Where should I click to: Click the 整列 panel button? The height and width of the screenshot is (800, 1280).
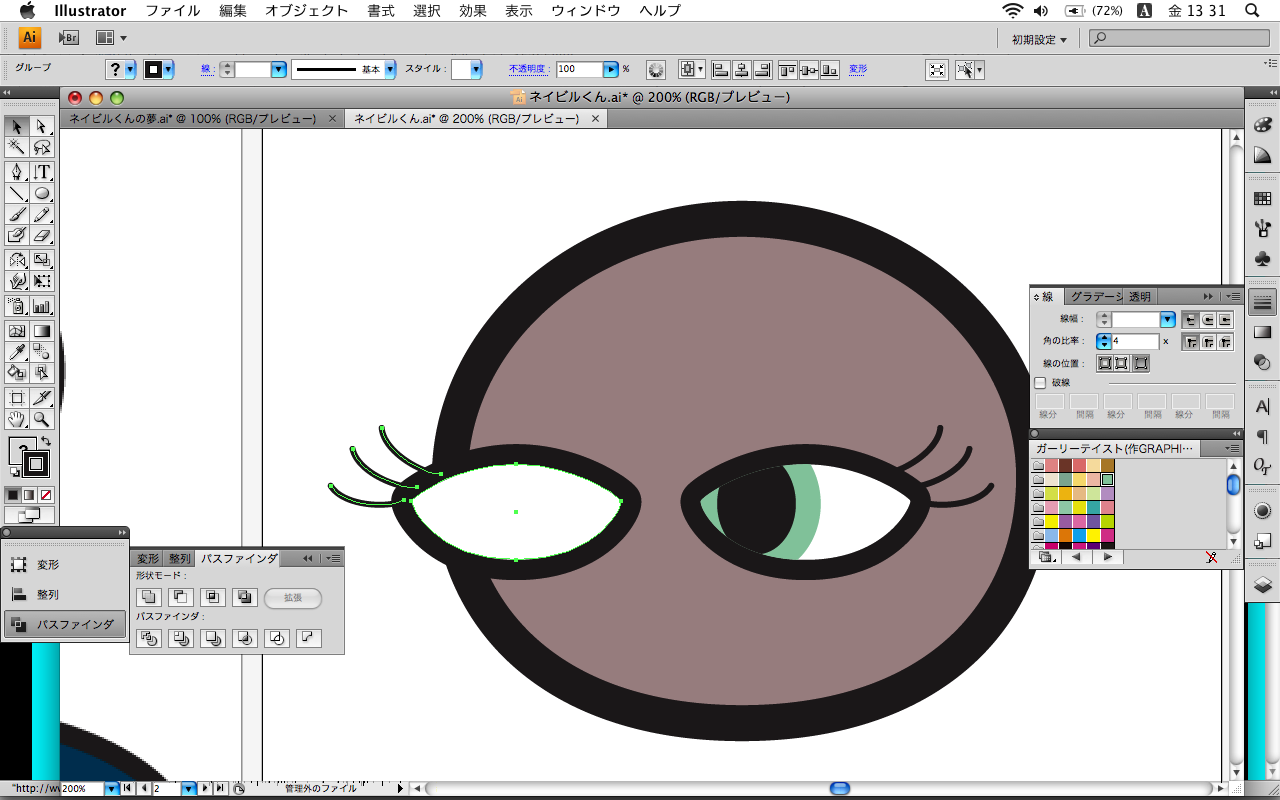[48, 594]
